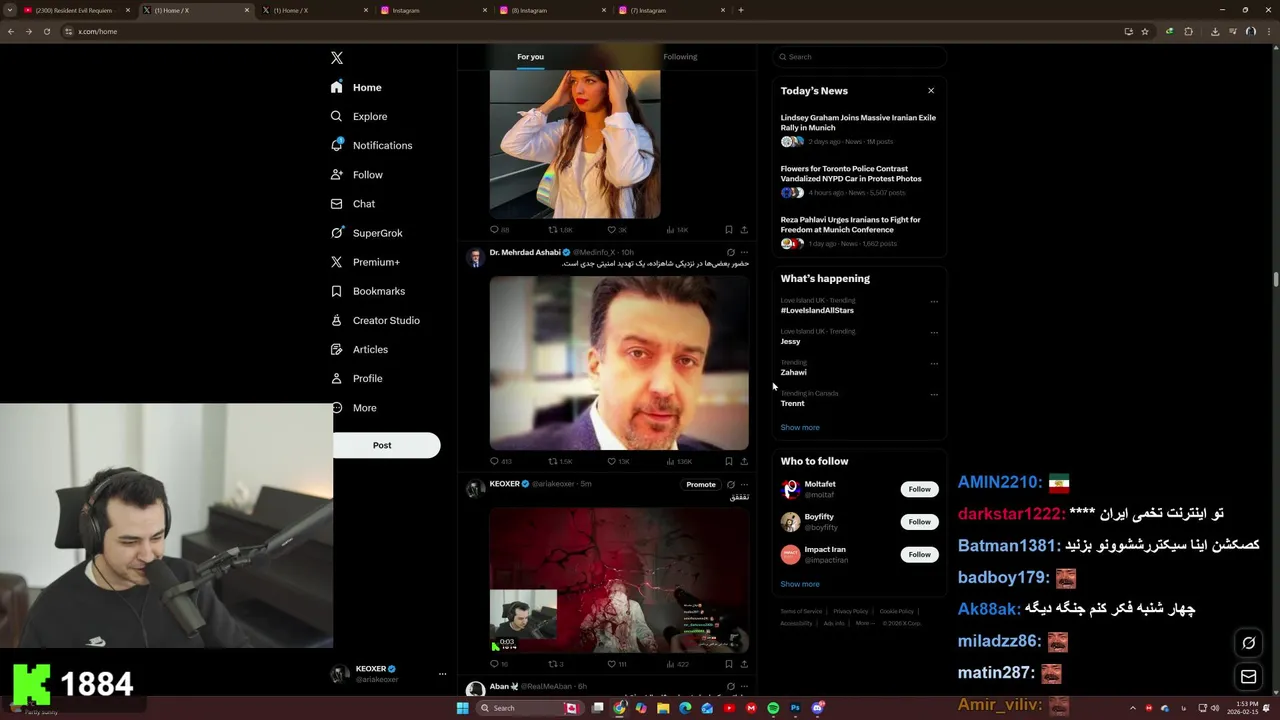Viewport: 1280px width, 720px height.
Task: Open the Trennt trending topic
Action: [x=792, y=403]
